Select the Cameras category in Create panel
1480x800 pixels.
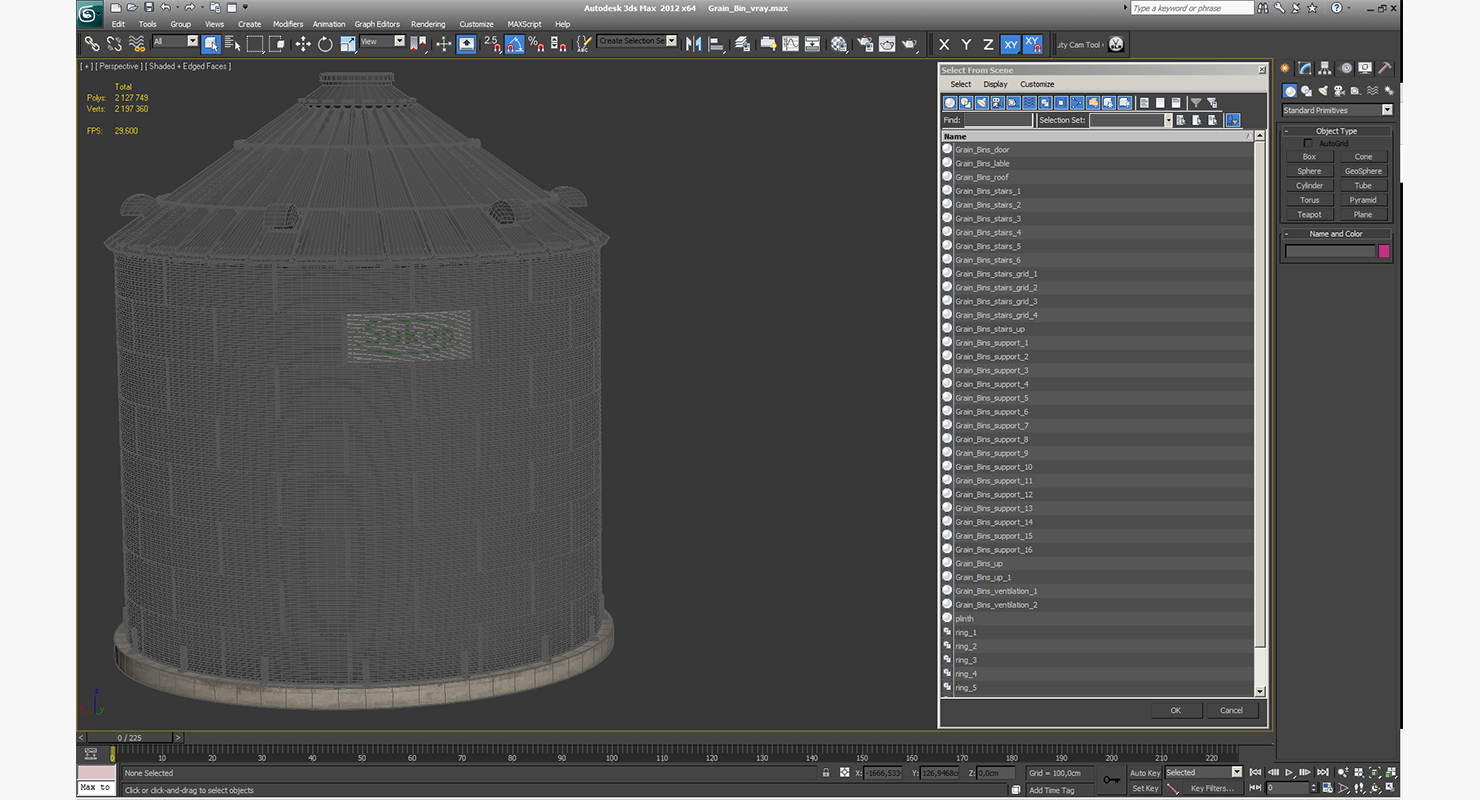tap(1339, 91)
